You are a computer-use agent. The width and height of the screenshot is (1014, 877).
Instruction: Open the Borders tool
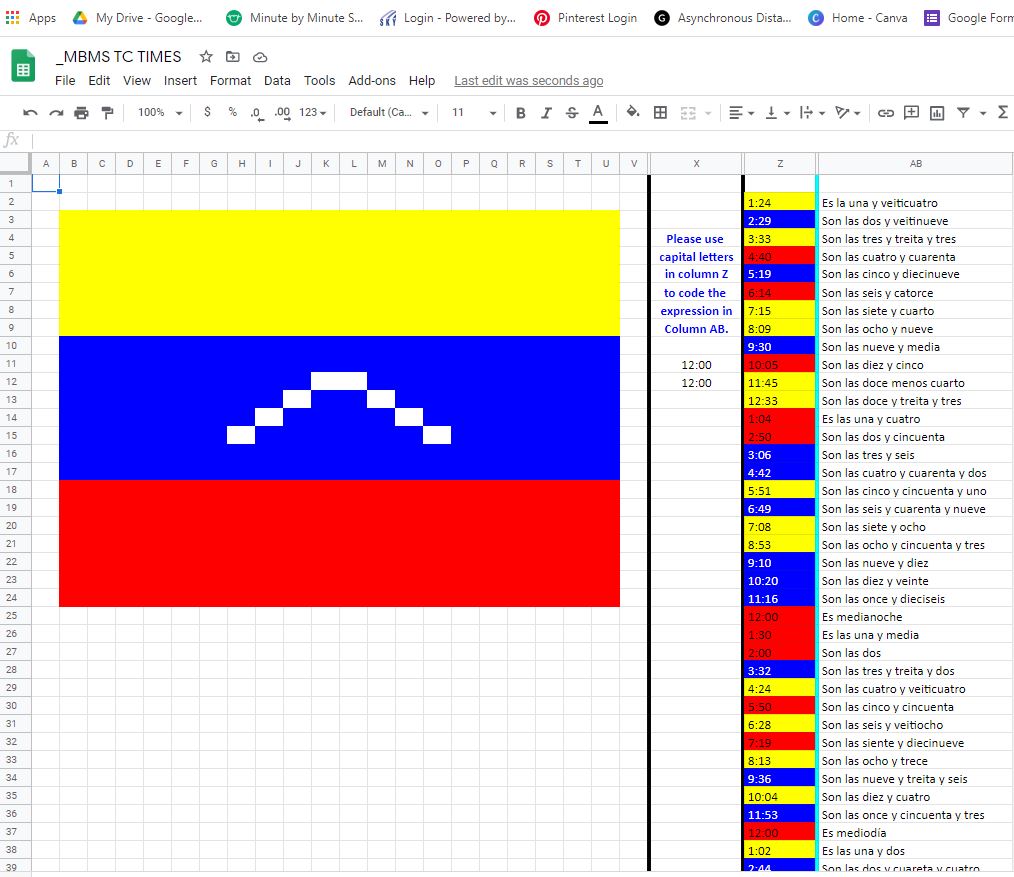(660, 113)
